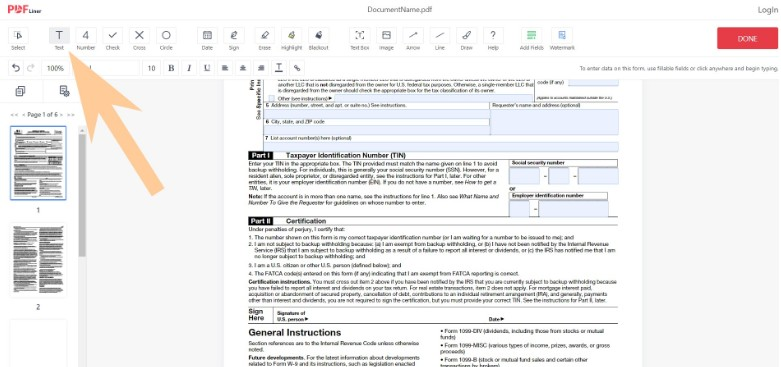Open the Sign tool
Viewport: 781px width, 367px height.
tap(234, 36)
